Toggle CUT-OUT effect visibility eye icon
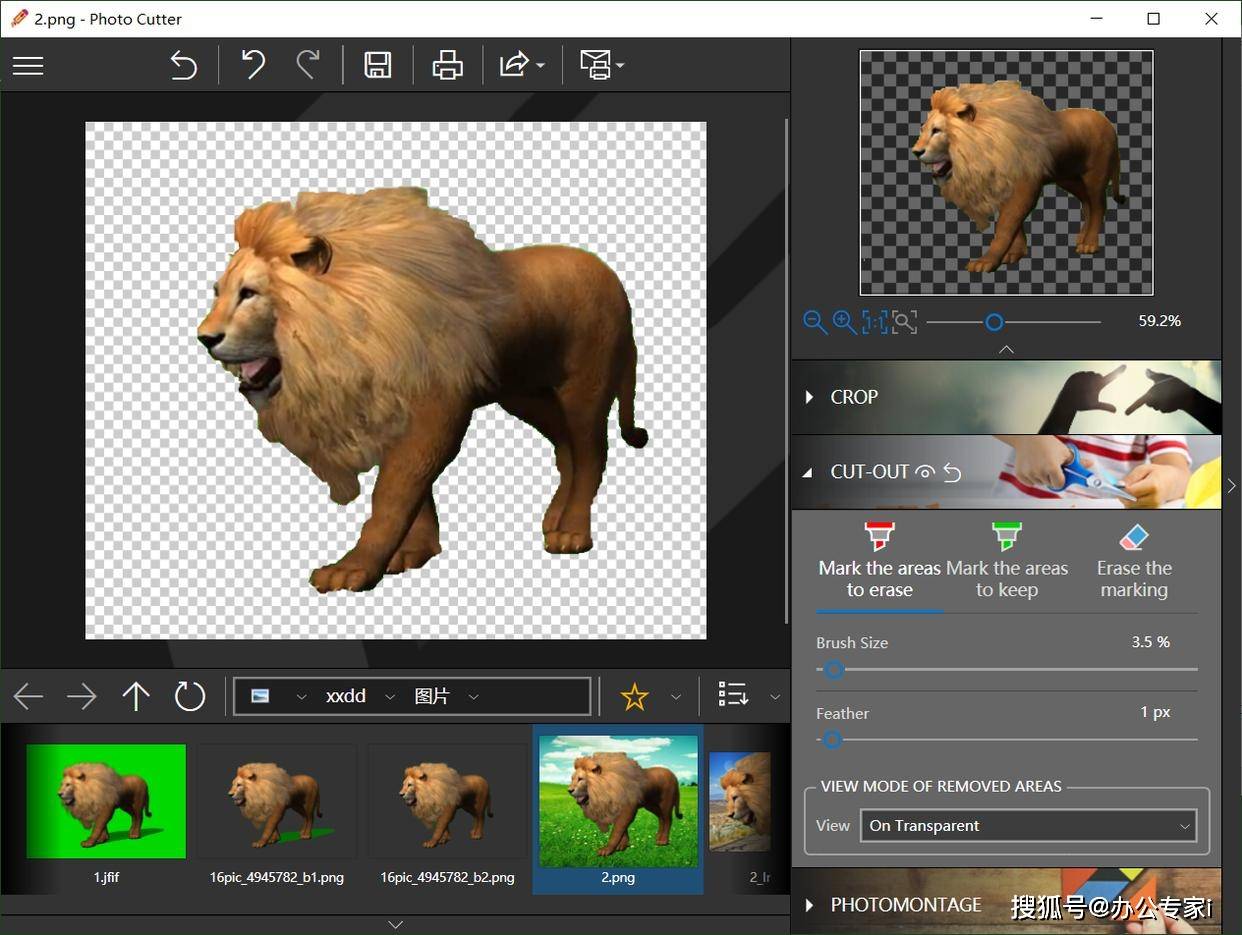1242x935 pixels. [x=925, y=472]
